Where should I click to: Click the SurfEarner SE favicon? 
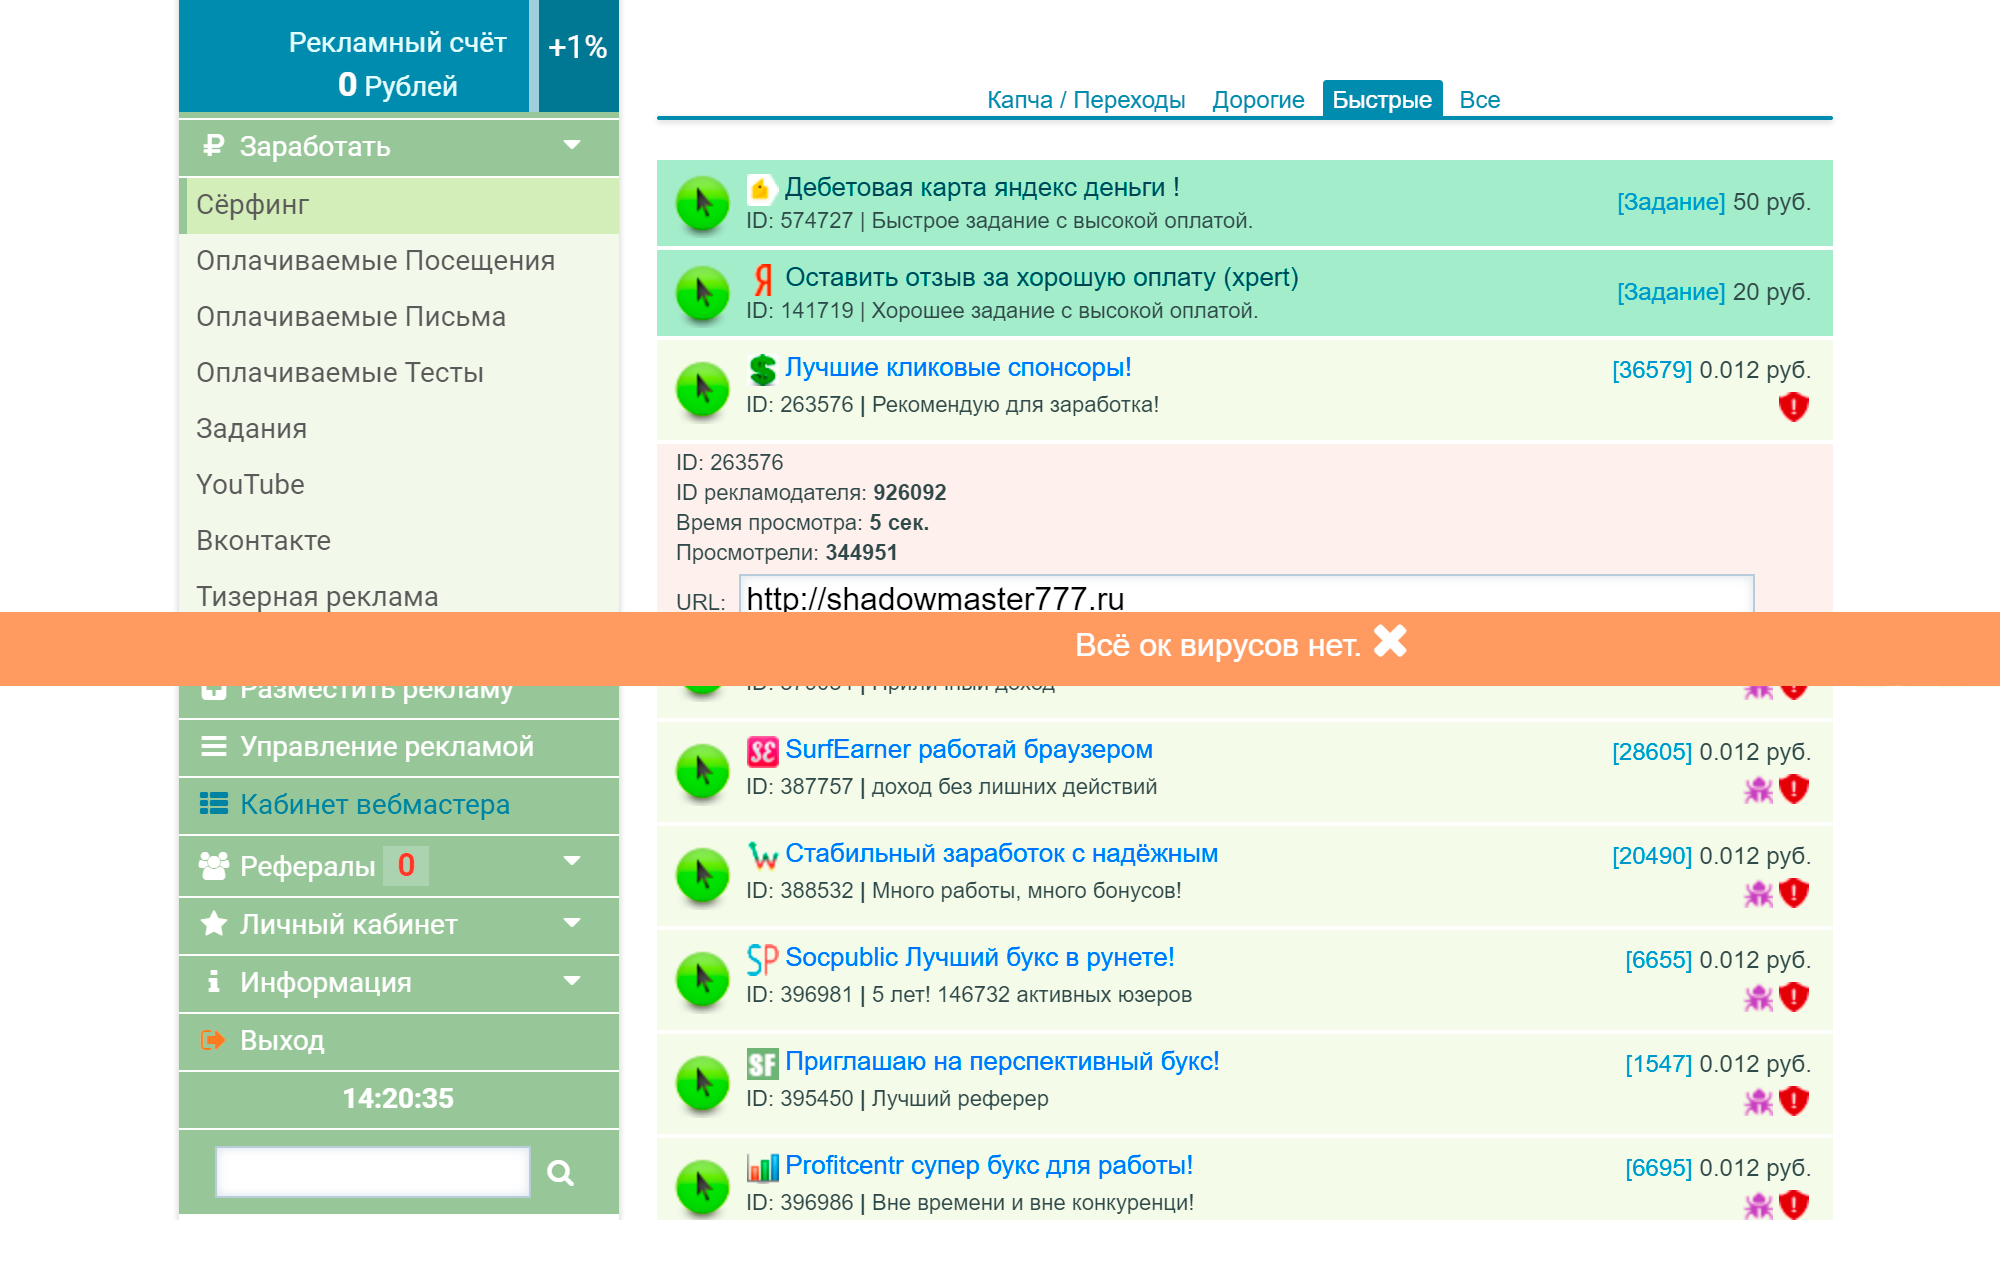click(x=763, y=751)
